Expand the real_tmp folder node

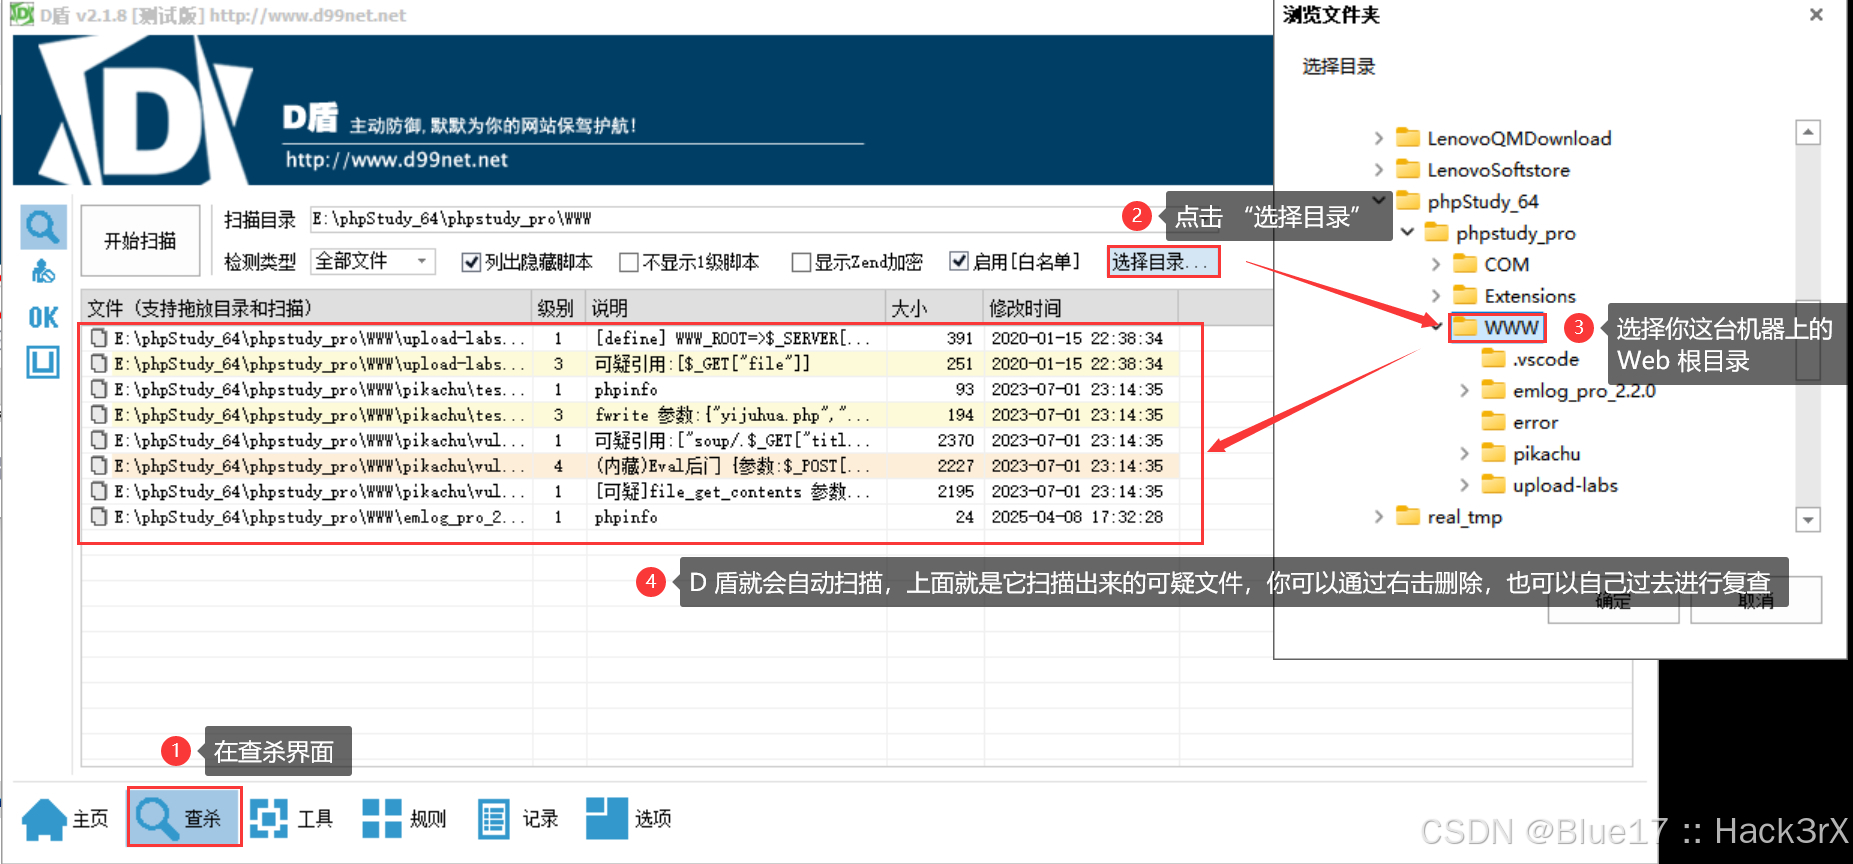click(1378, 517)
